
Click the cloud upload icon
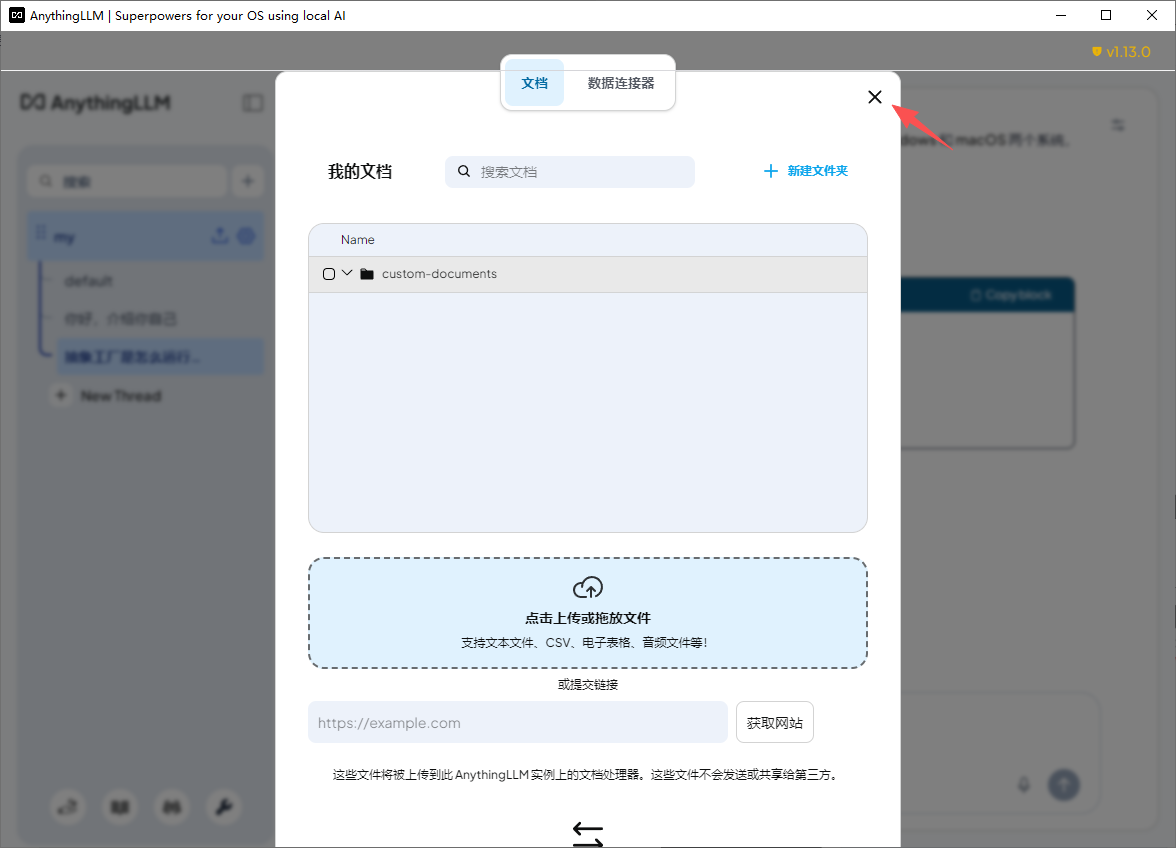point(588,587)
